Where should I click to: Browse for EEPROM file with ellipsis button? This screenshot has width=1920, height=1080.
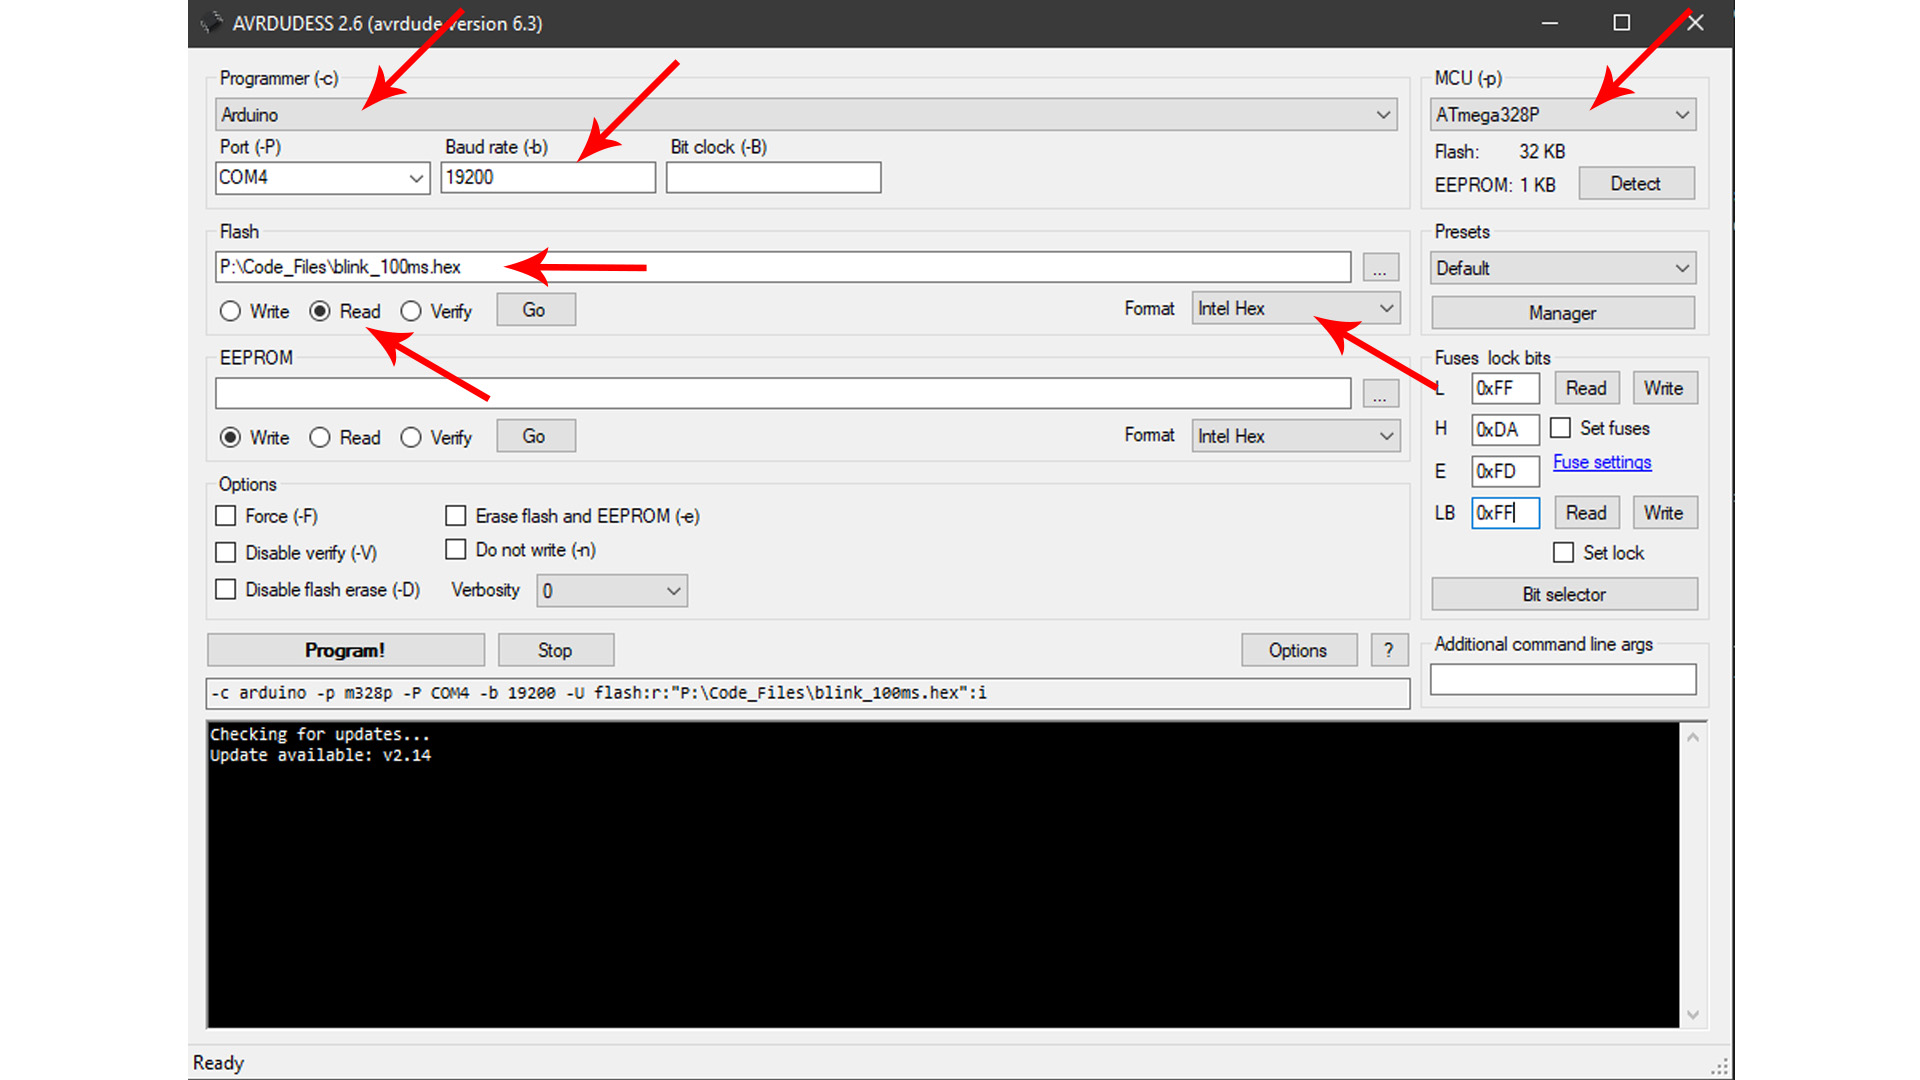point(1380,394)
